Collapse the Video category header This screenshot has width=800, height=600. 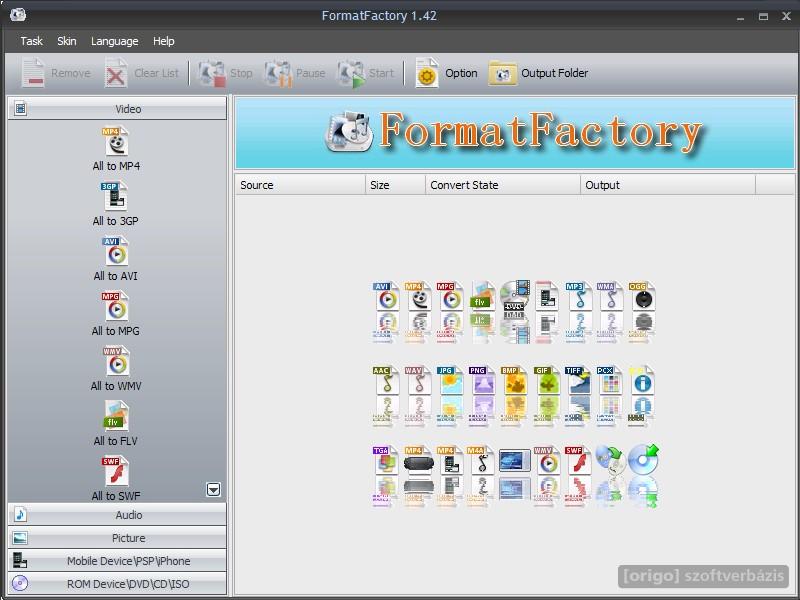click(x=117, y=109)
